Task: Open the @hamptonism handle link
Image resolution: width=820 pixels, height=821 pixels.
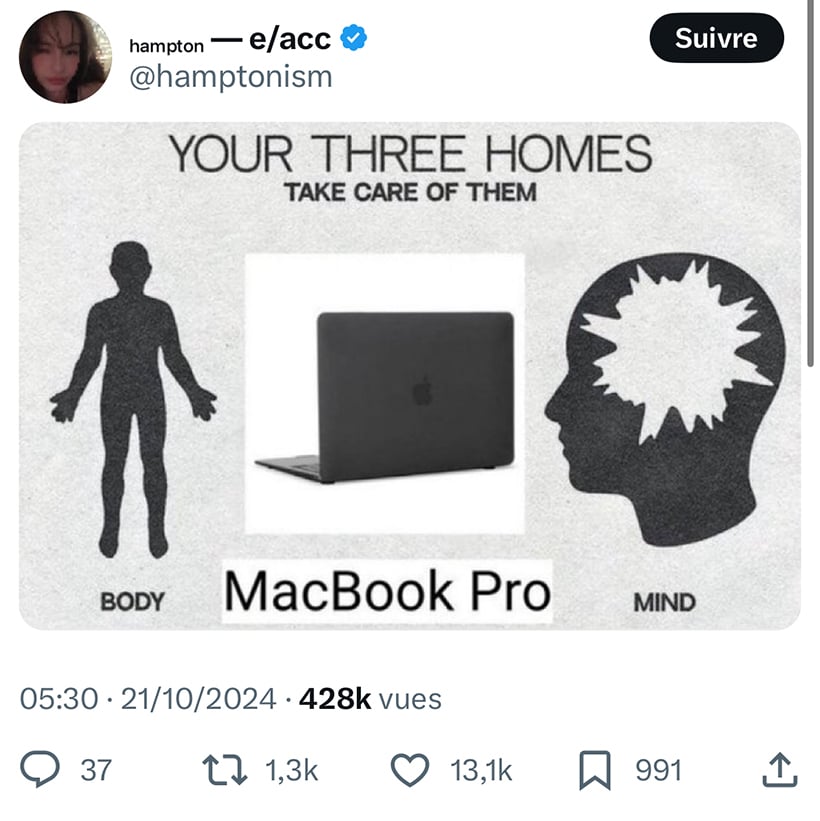Action: (x=231, y=77)
